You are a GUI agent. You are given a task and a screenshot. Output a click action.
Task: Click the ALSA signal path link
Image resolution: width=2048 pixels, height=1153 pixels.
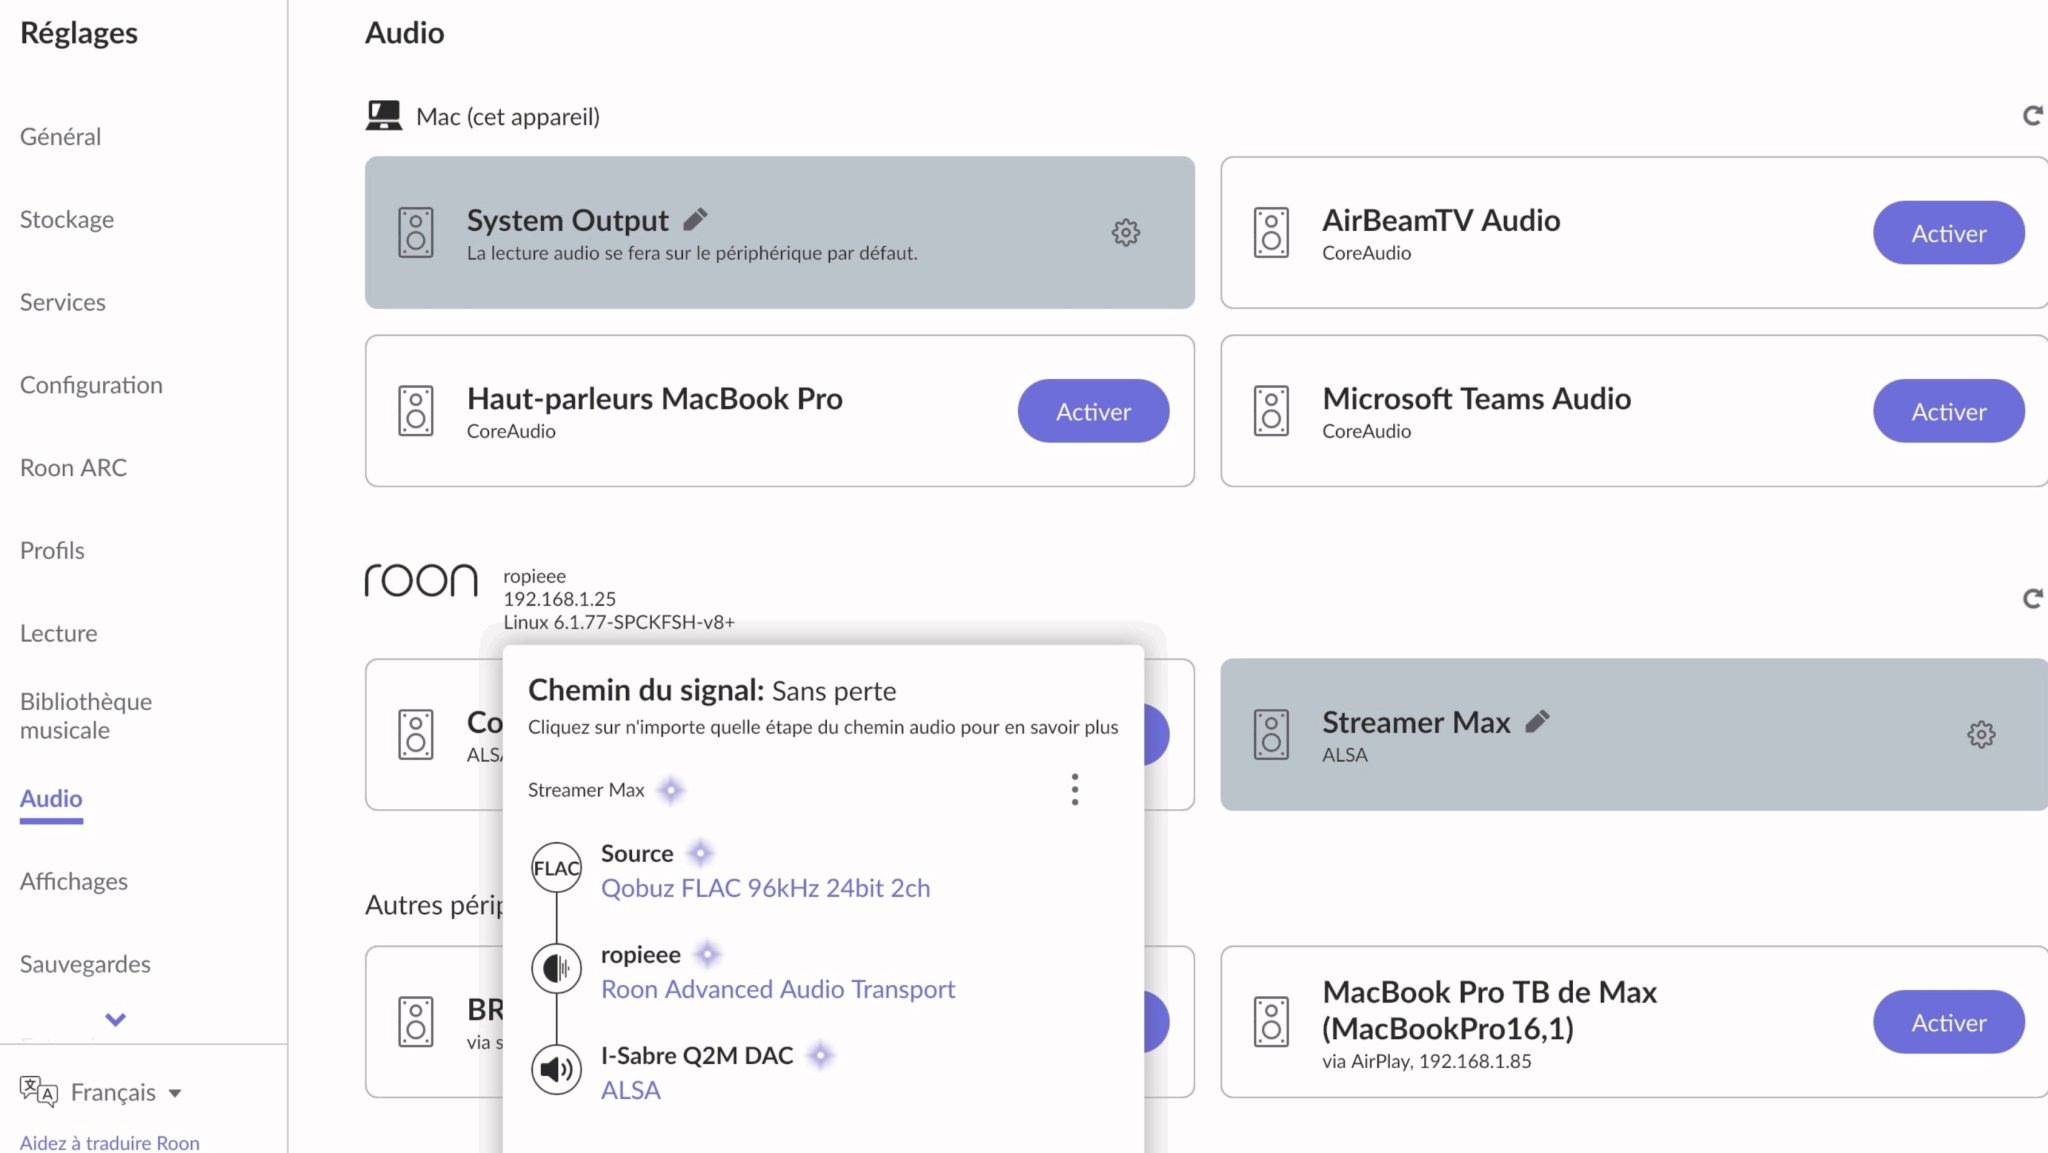click(x=631, y=1090)
